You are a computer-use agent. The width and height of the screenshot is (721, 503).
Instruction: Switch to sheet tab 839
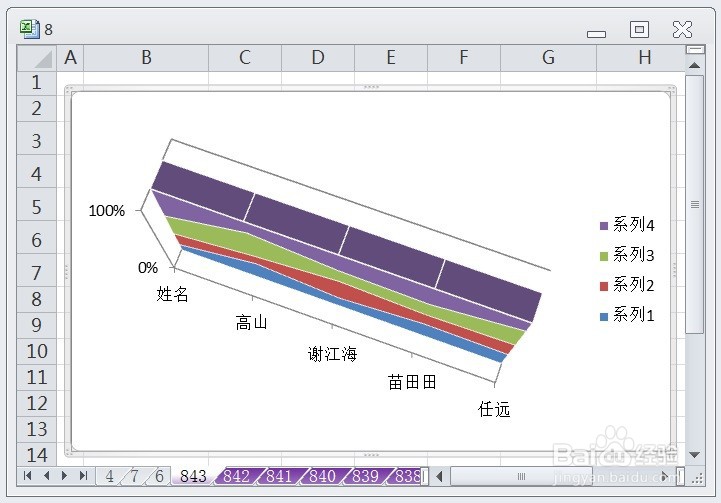(365, 476)
